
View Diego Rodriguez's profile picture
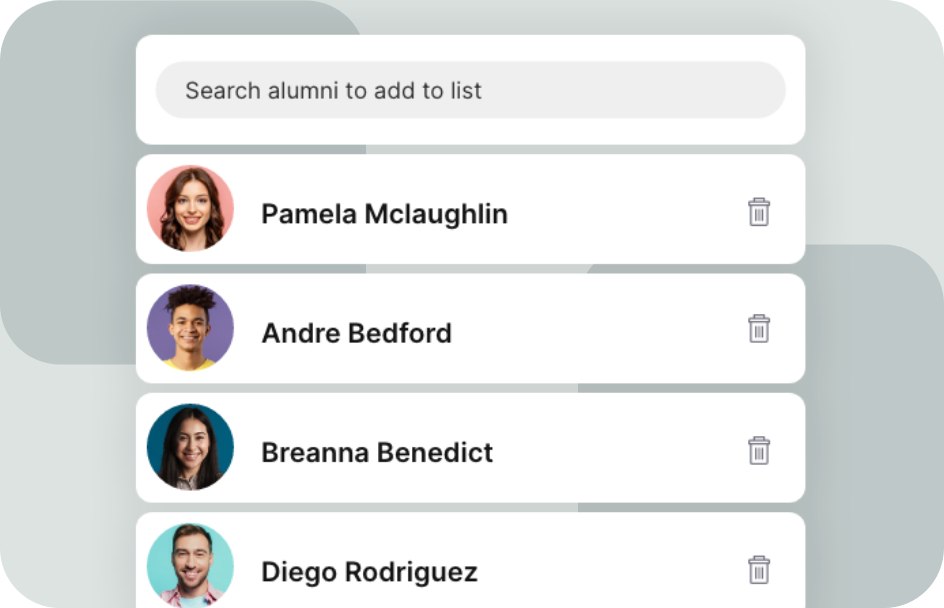click(x=190, y=565)
